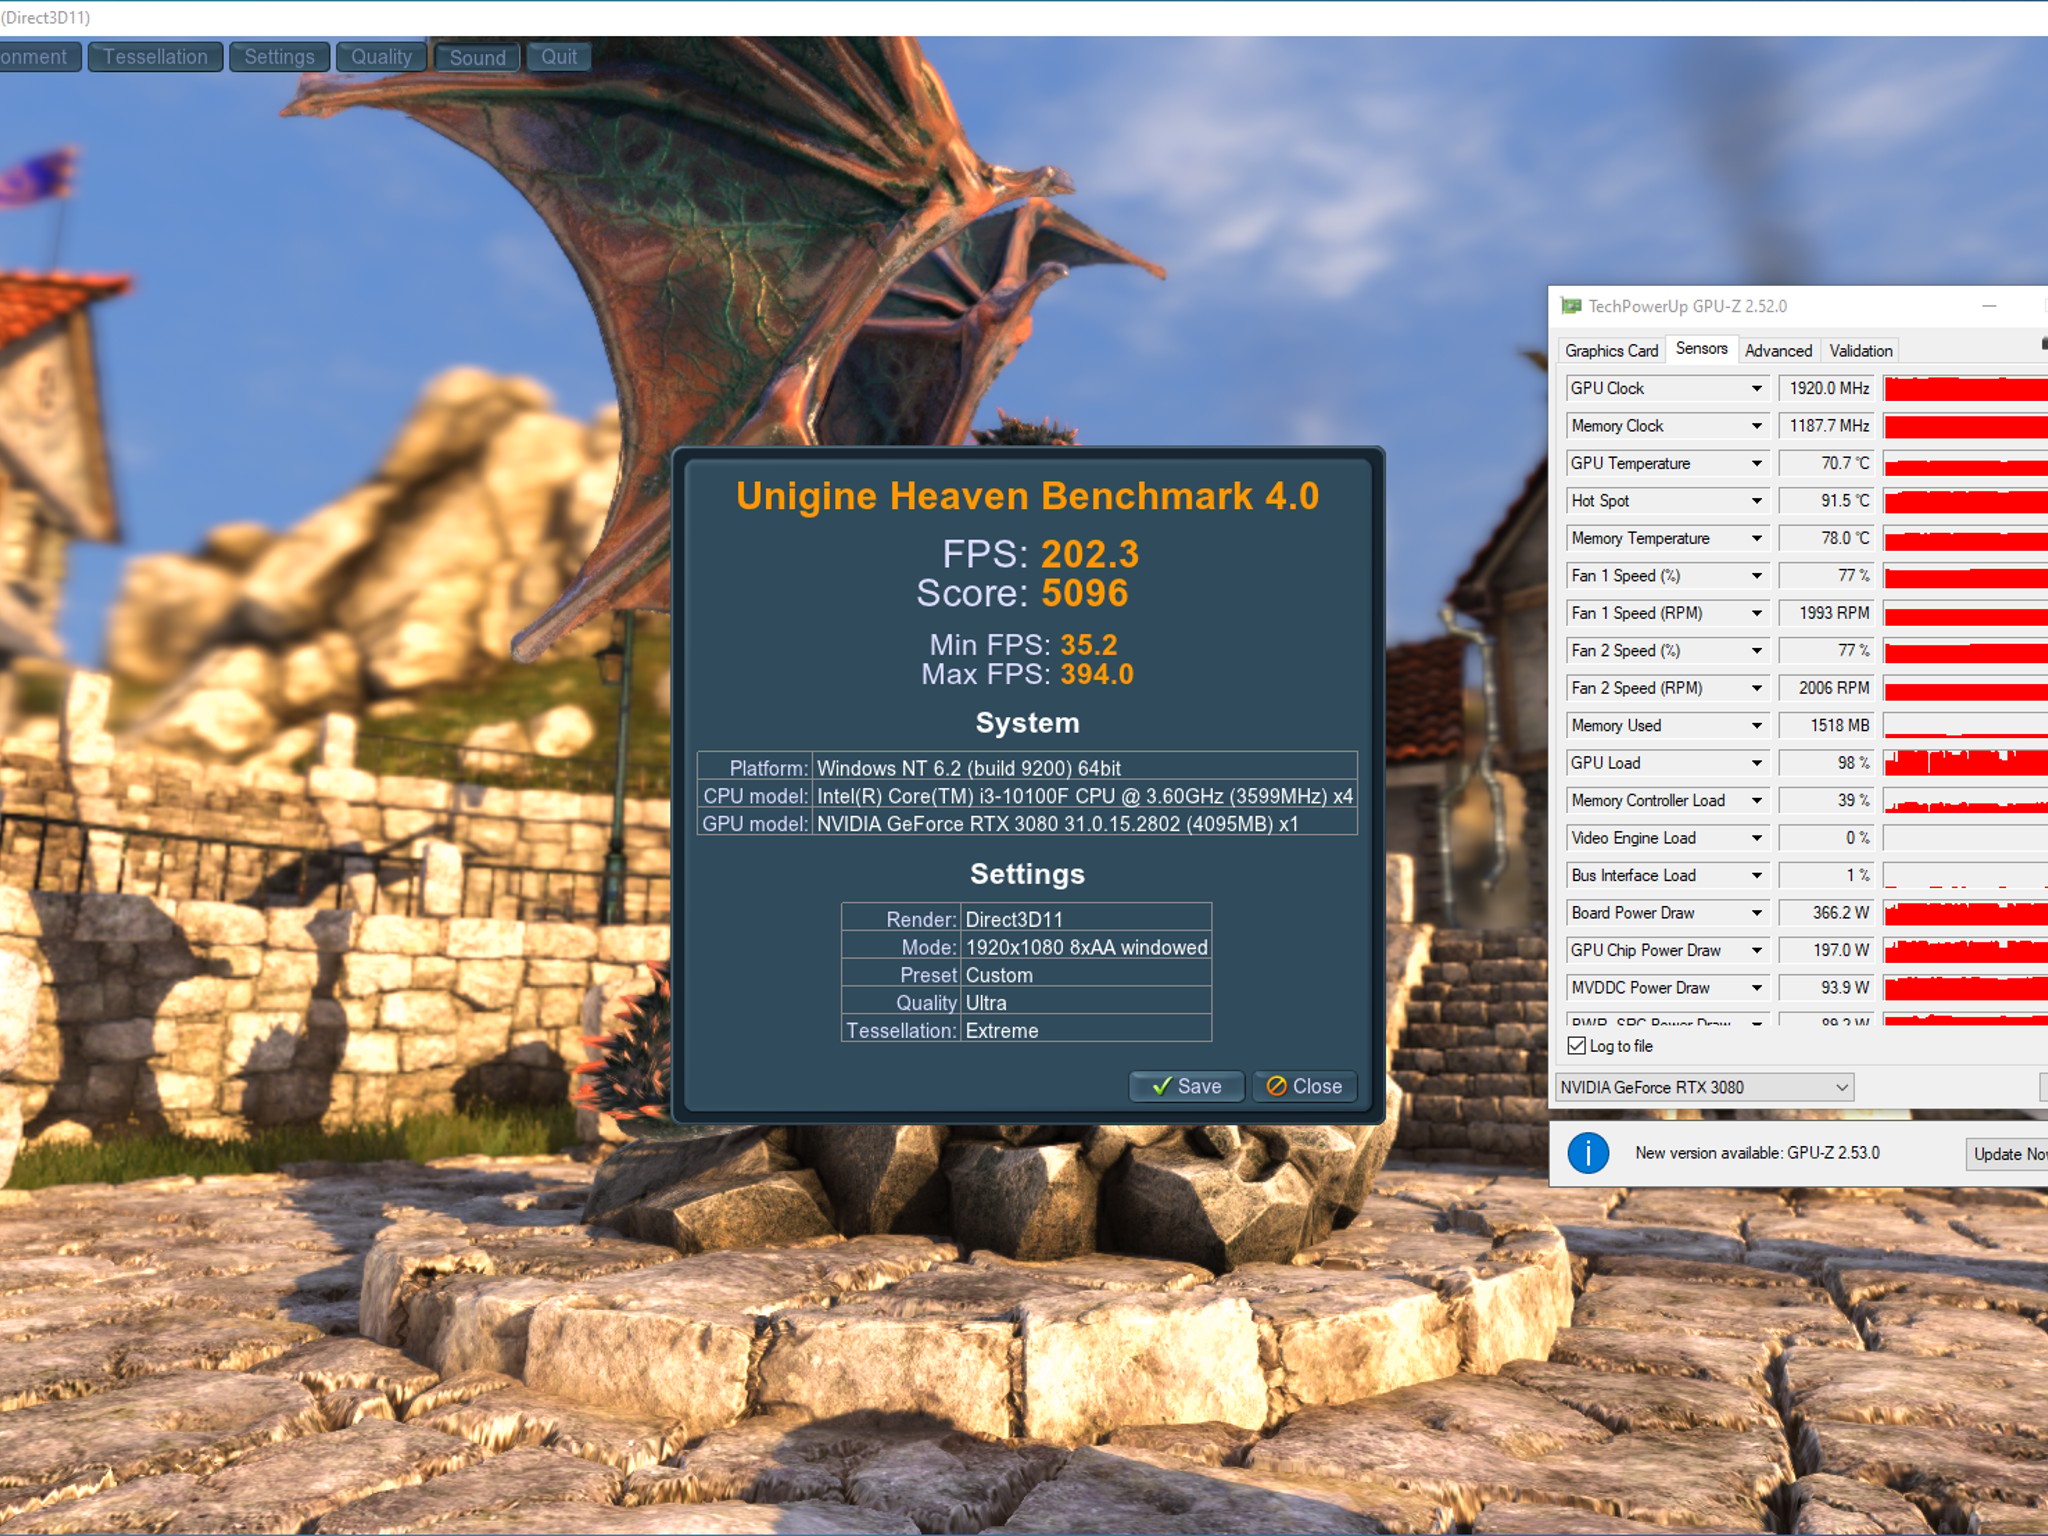Click the CPU model i3-10100F cell
The height and width of the screenshot is (1536, 2048).
coord(1085,796)
